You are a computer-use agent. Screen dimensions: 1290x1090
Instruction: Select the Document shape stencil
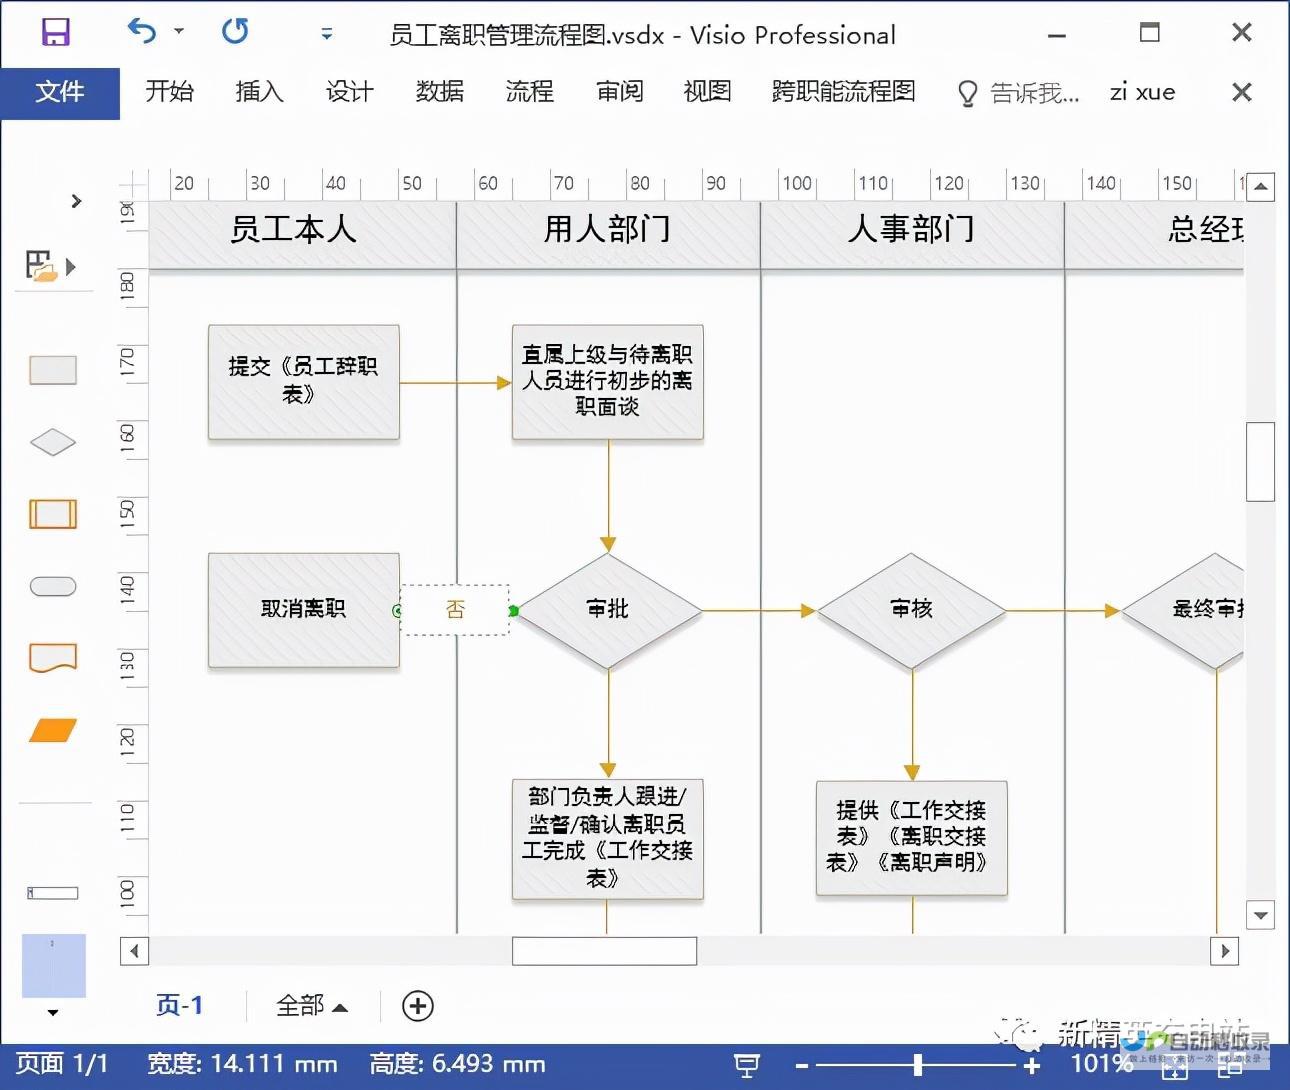click(x=53, y=658)
